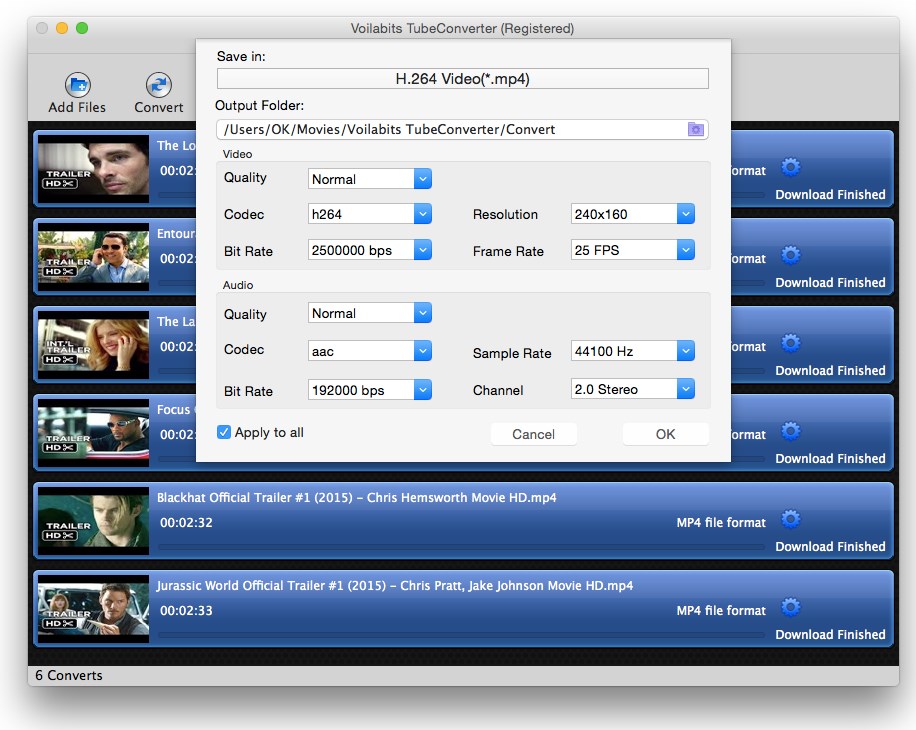This screenshot has width=916, height=730.
Task: Open the Video Bit Rate dropdown
Action: 370,251
